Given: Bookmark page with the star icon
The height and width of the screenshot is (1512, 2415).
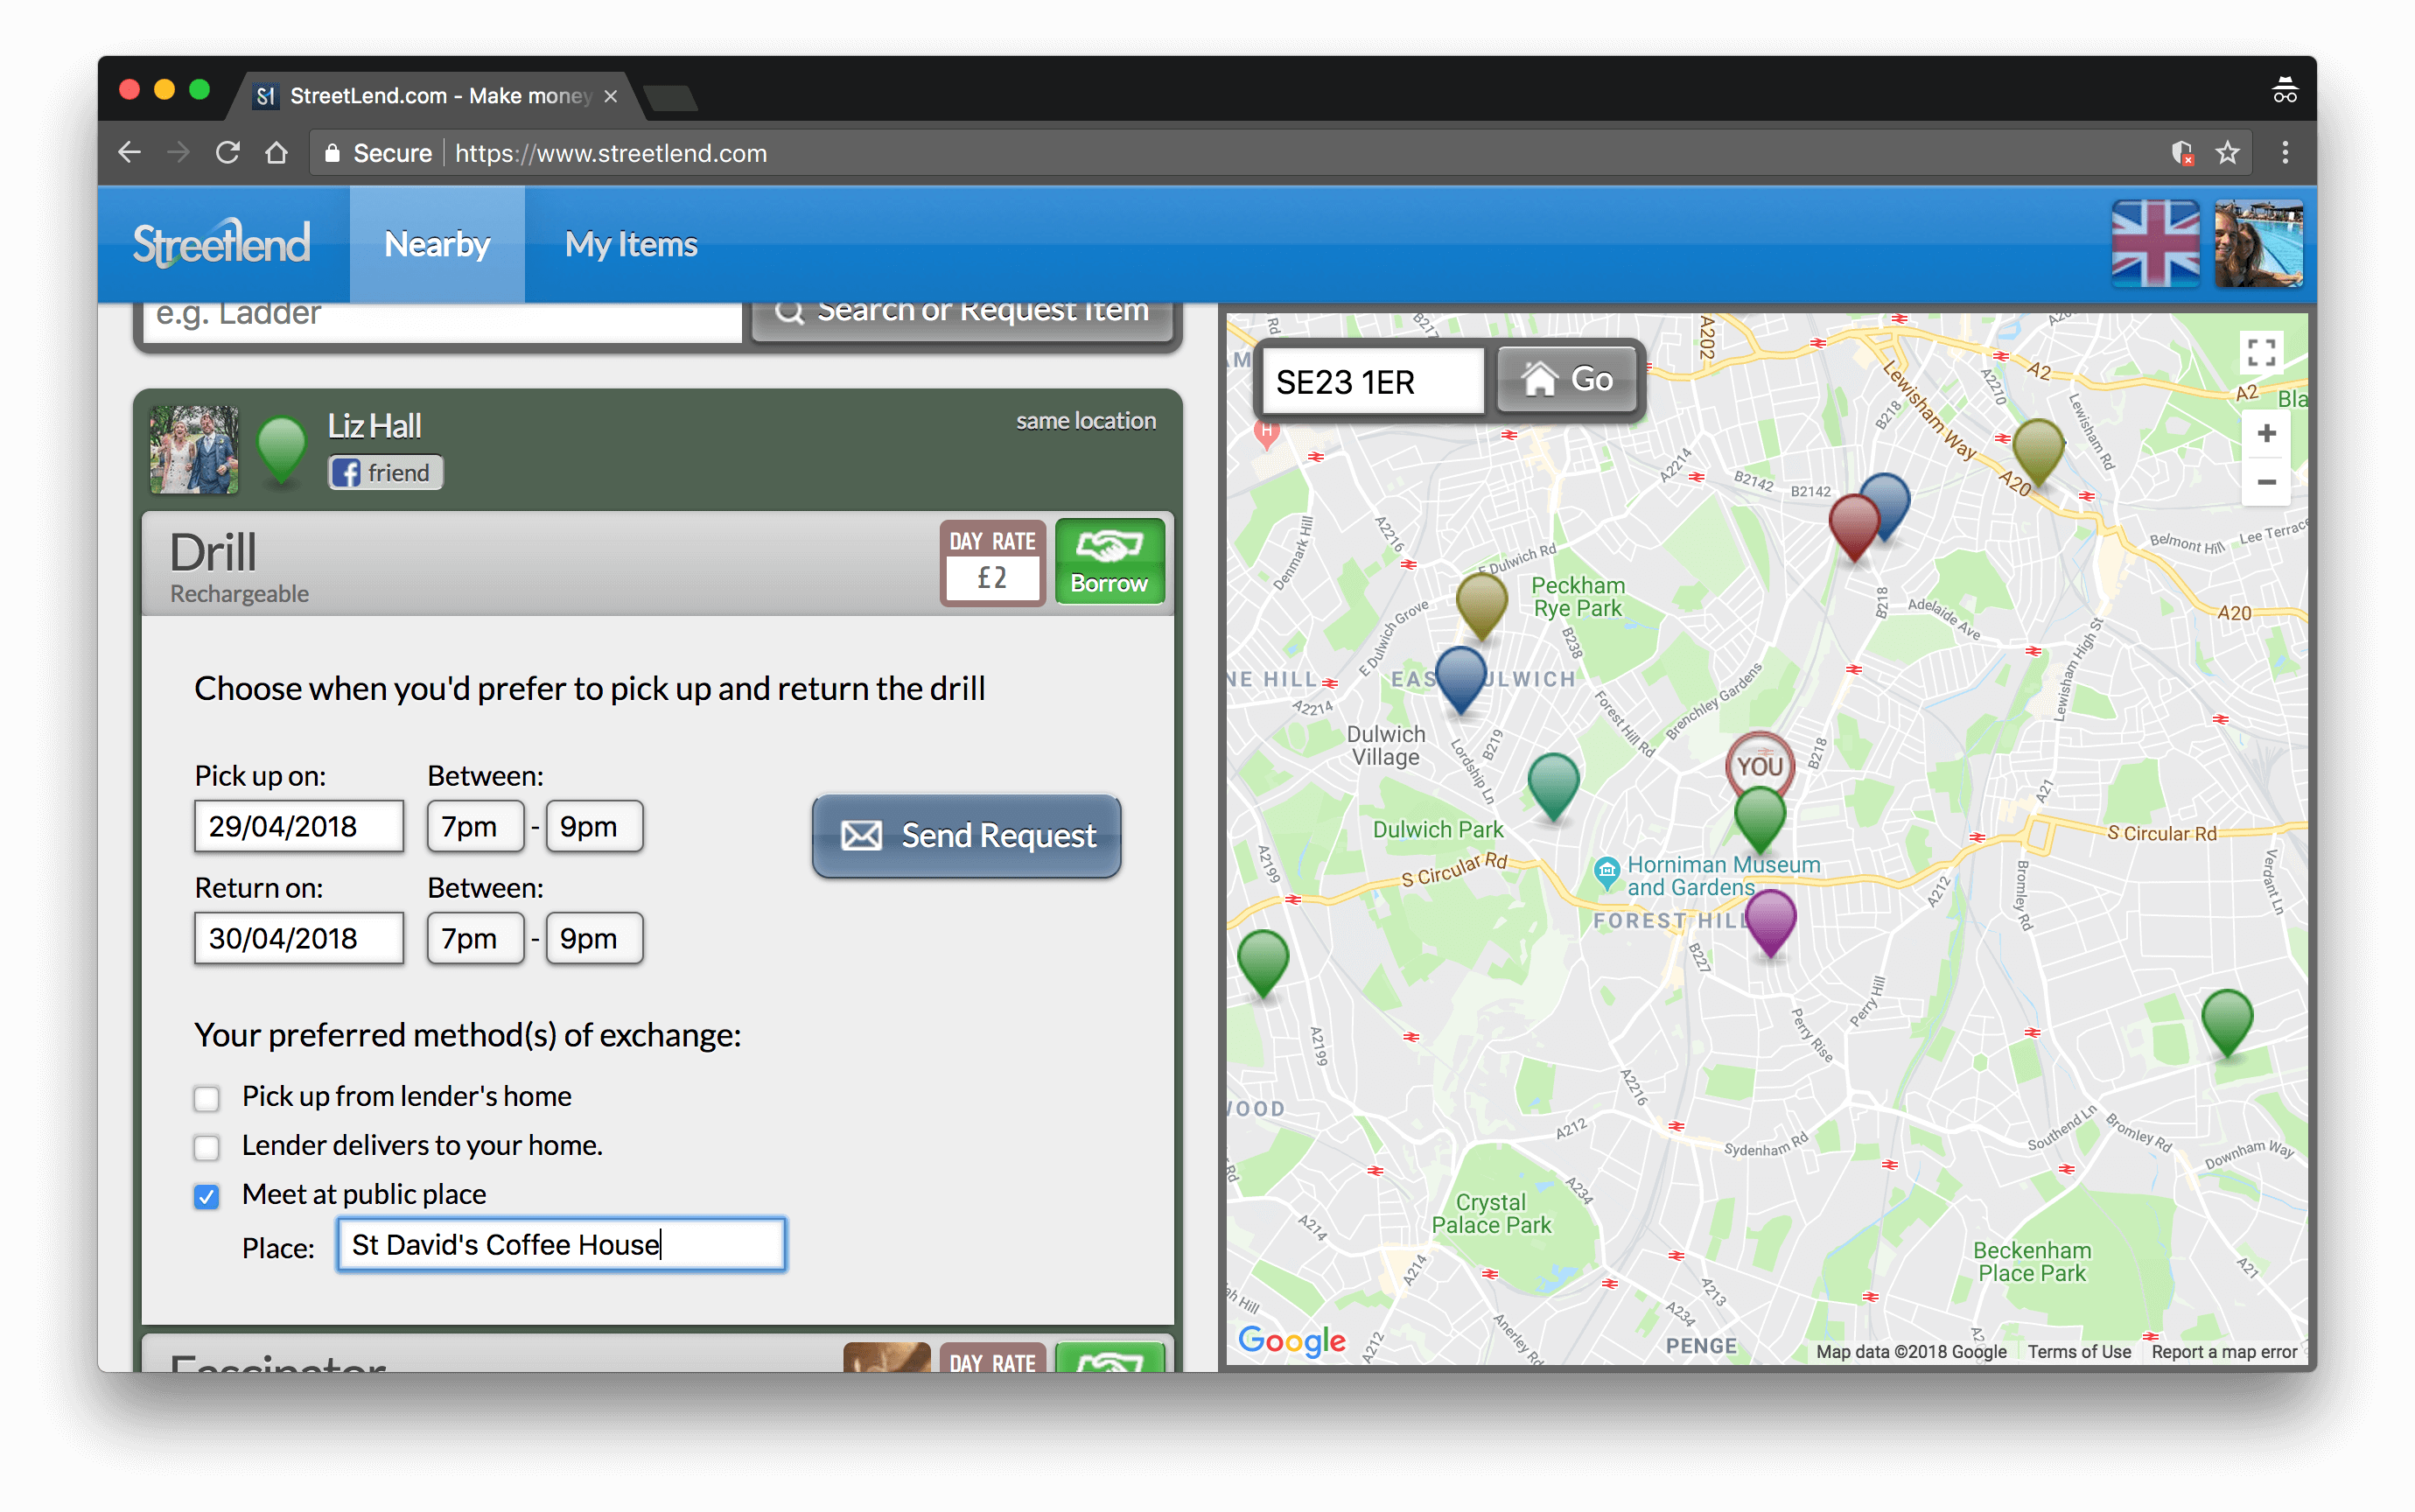Looking at the screenshot, I should pyautogui.click(x=2227, y=152).
